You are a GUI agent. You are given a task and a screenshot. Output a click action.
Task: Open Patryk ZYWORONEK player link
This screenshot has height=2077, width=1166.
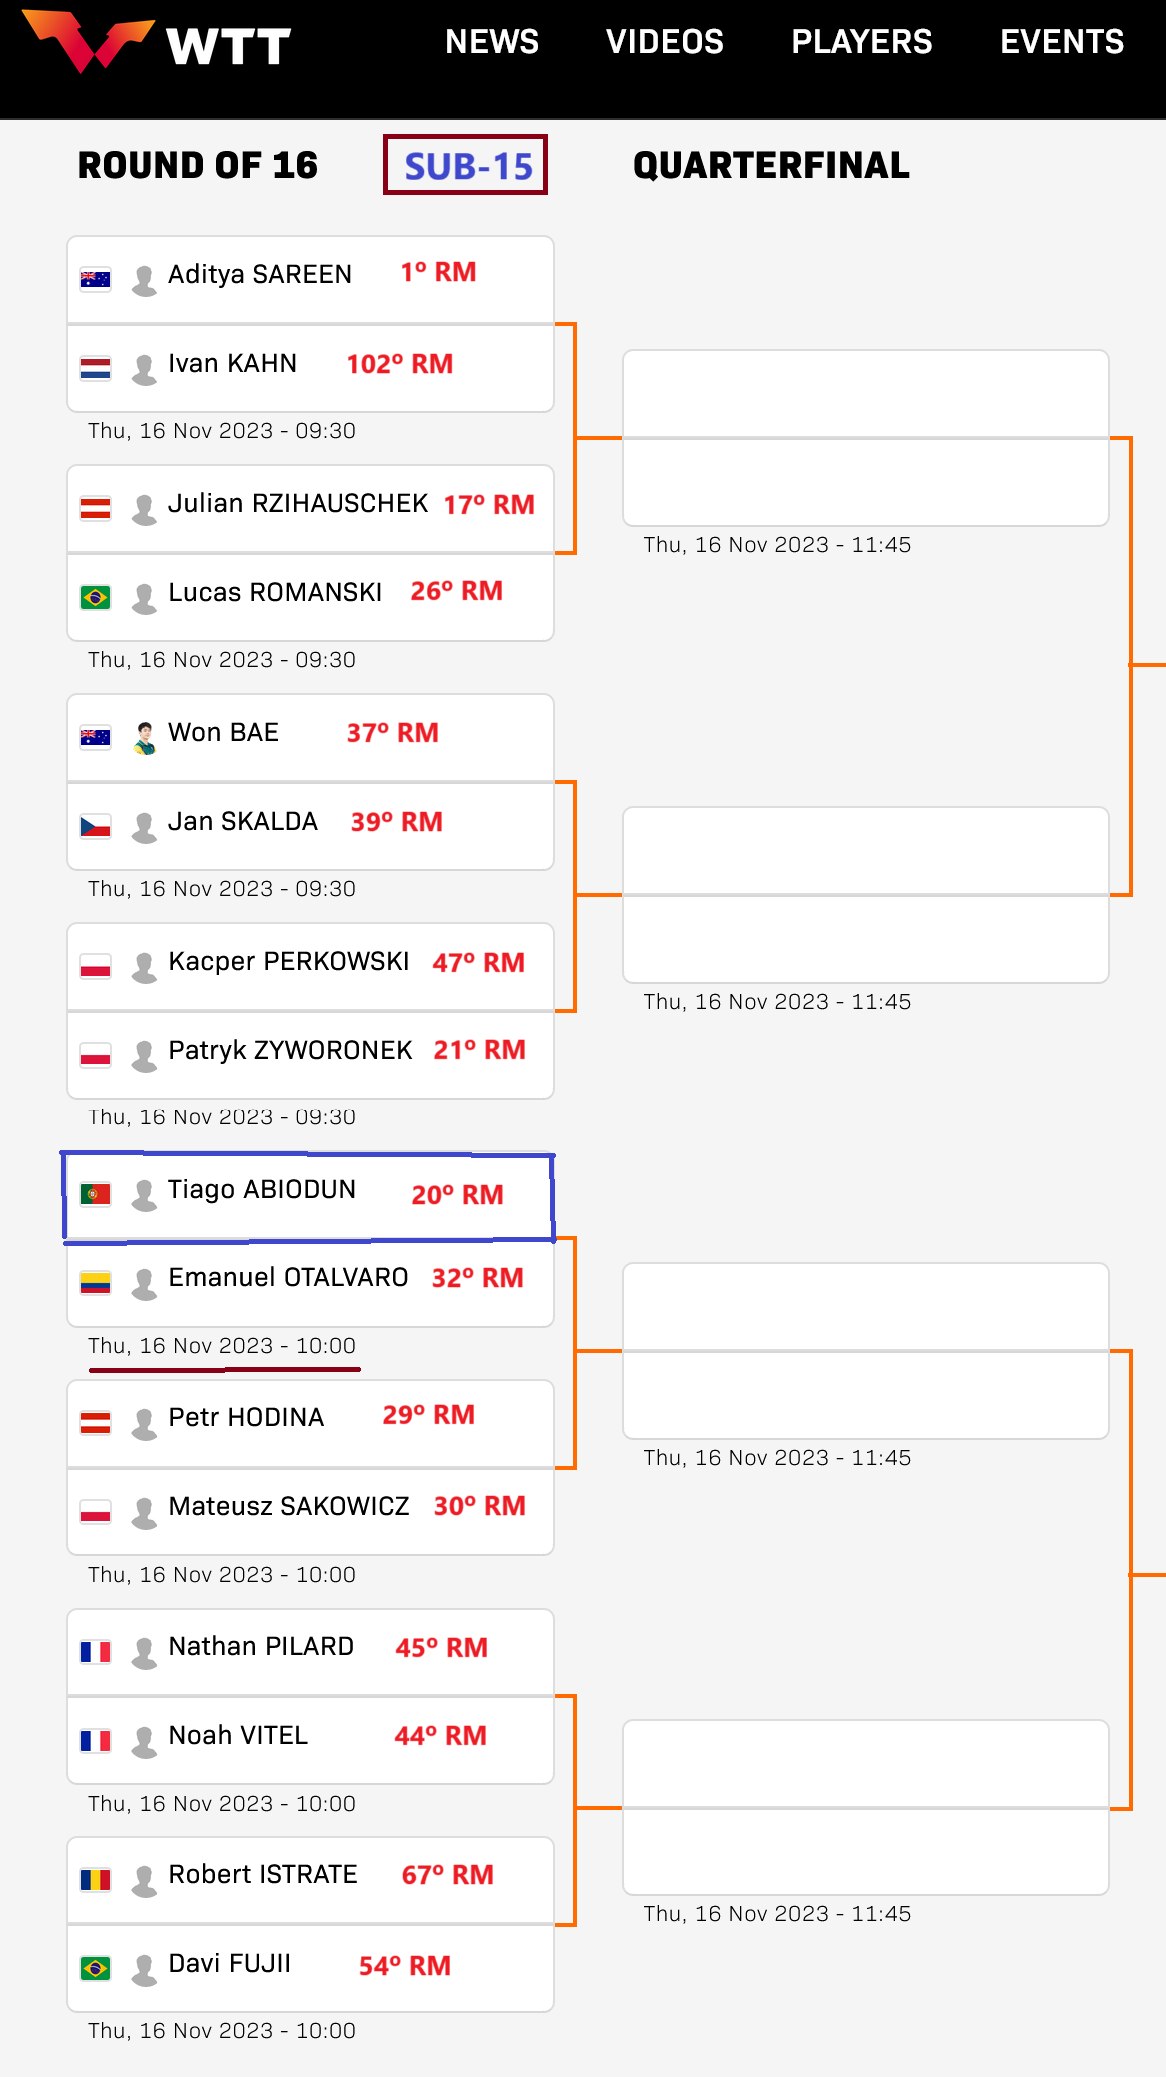coord(290,1050)
